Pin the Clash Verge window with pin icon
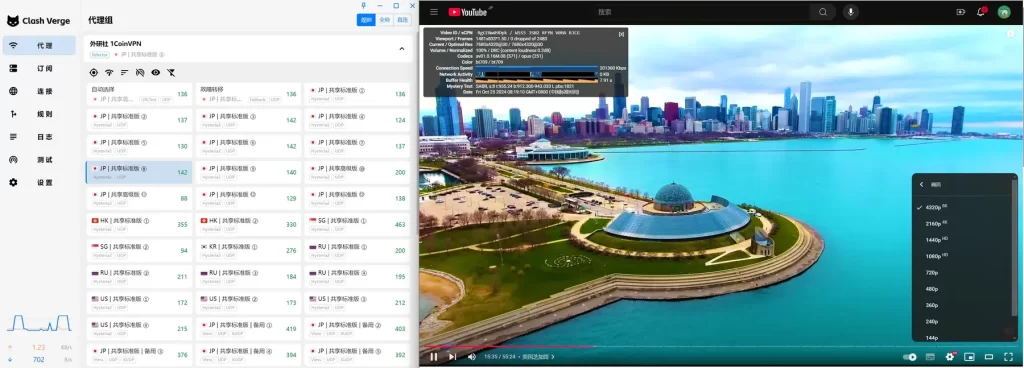This screenshot has width=1024, height=368. [x=364, y=5]
